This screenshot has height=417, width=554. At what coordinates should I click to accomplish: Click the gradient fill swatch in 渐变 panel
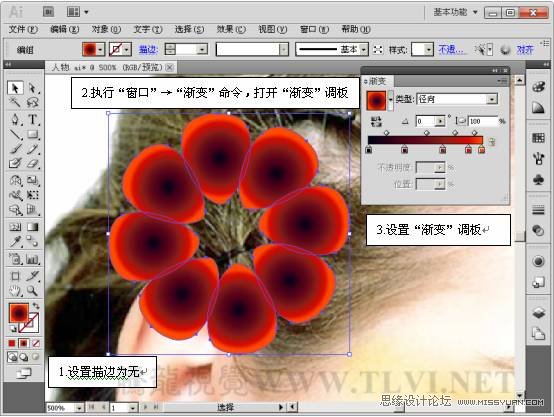click(377, 100)
